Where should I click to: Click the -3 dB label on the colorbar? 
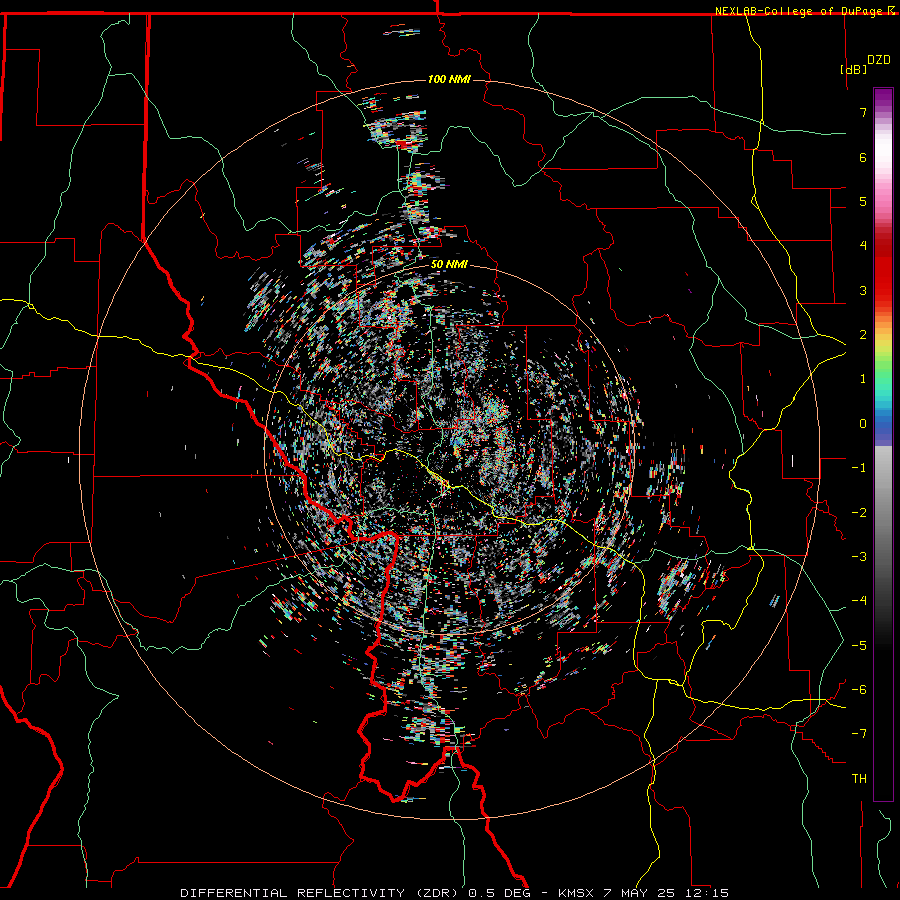[x=859, y=556]
